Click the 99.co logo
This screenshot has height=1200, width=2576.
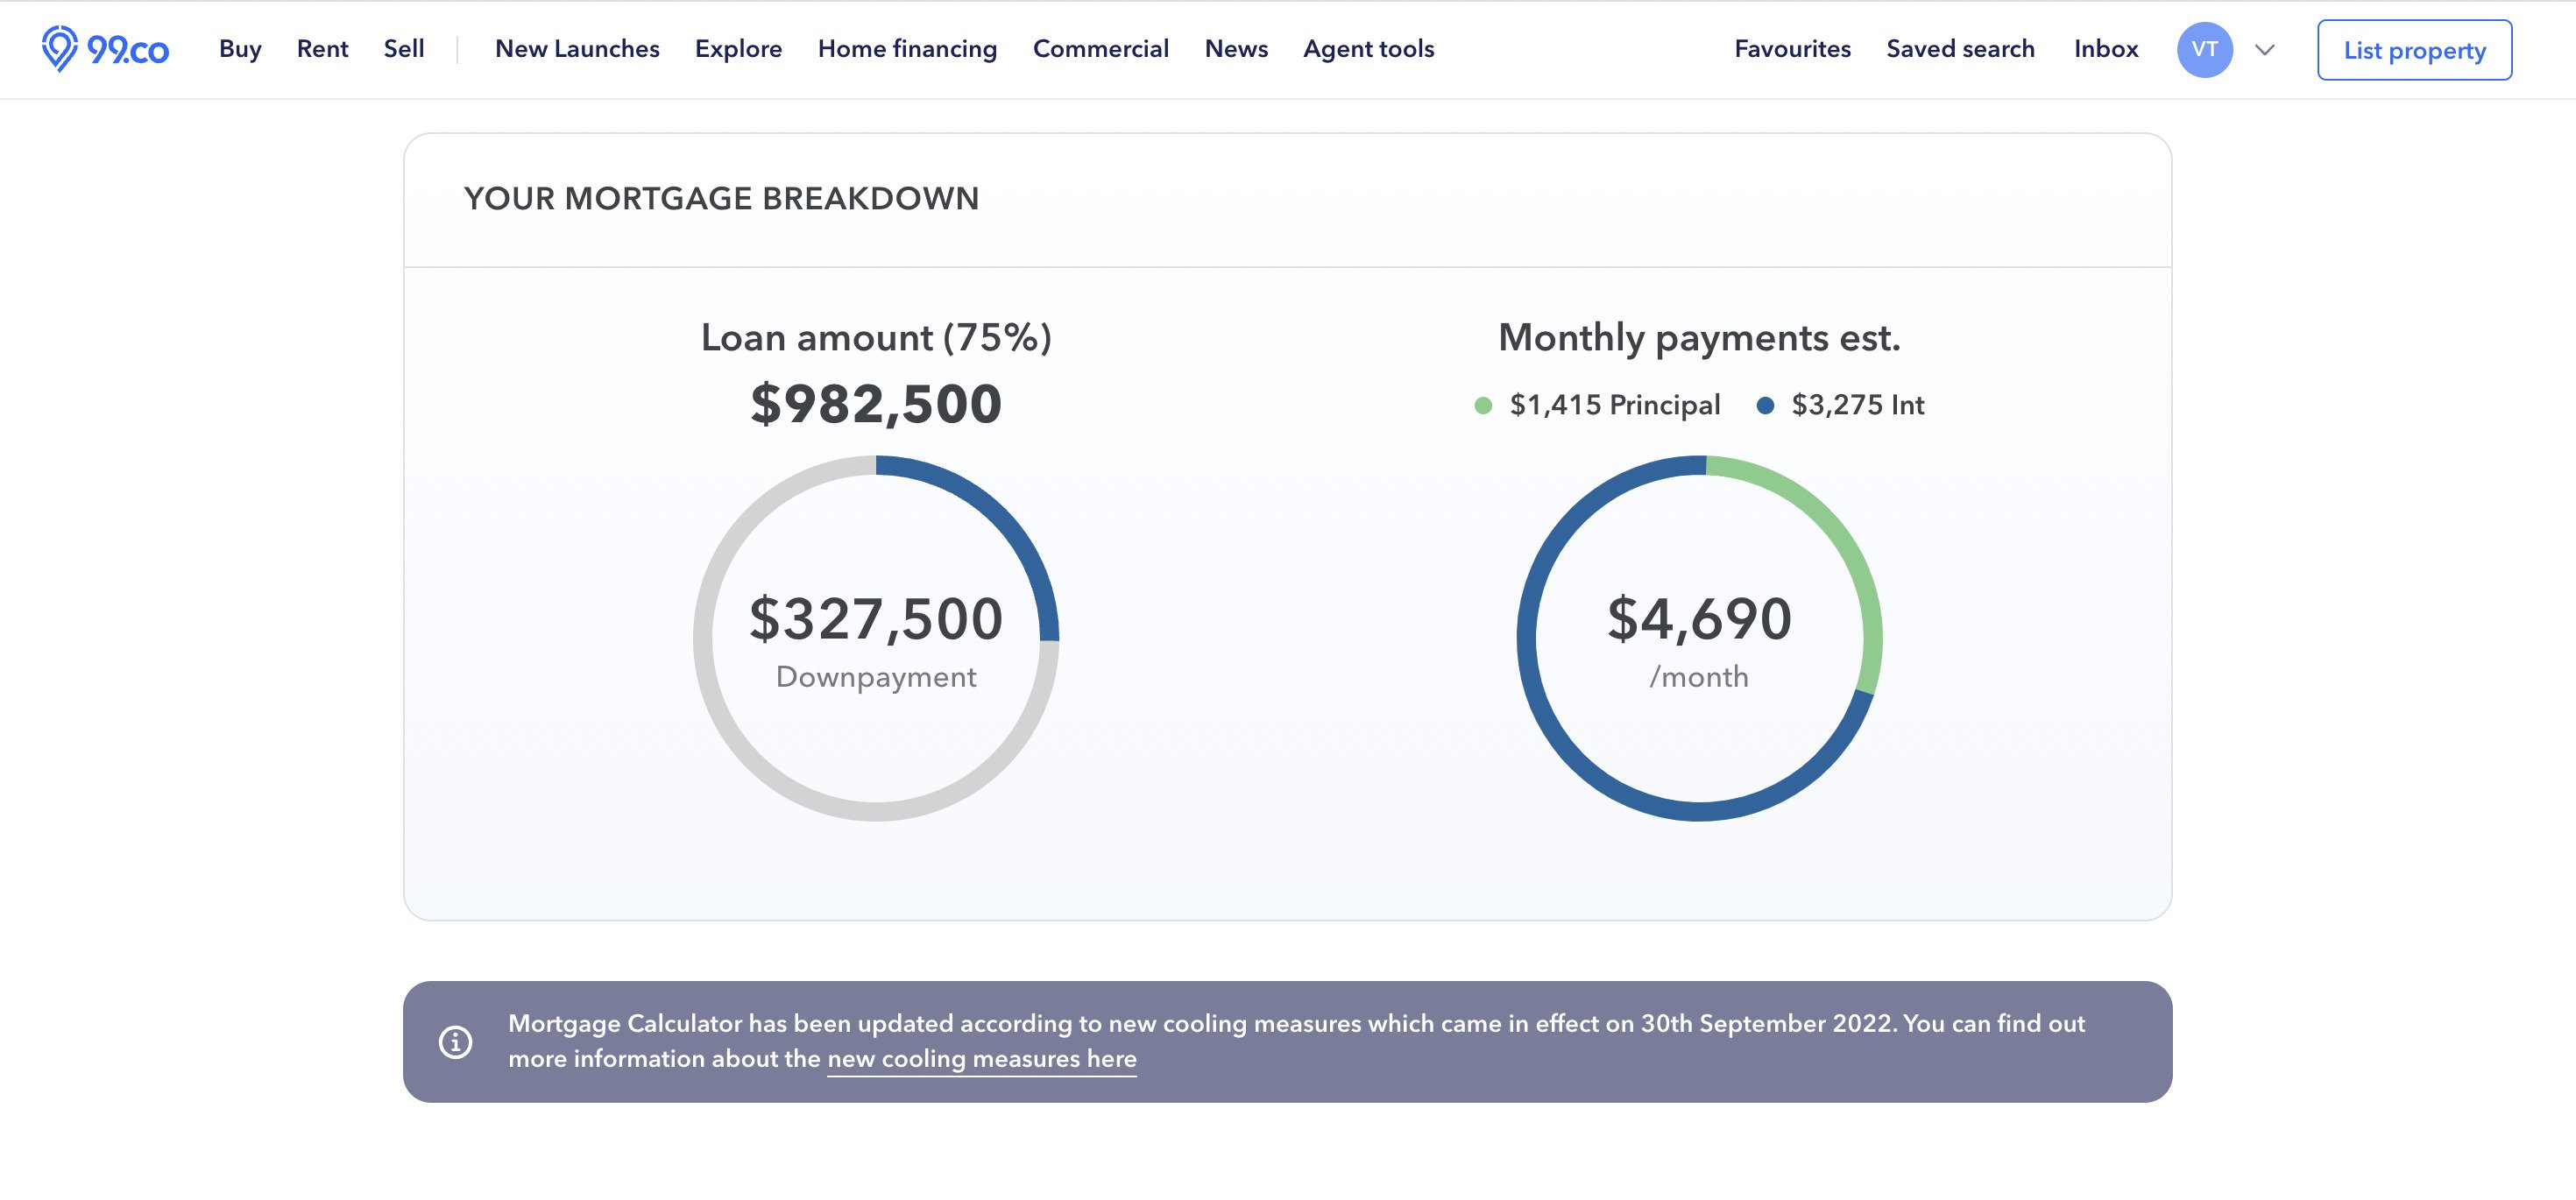(105, 49)
